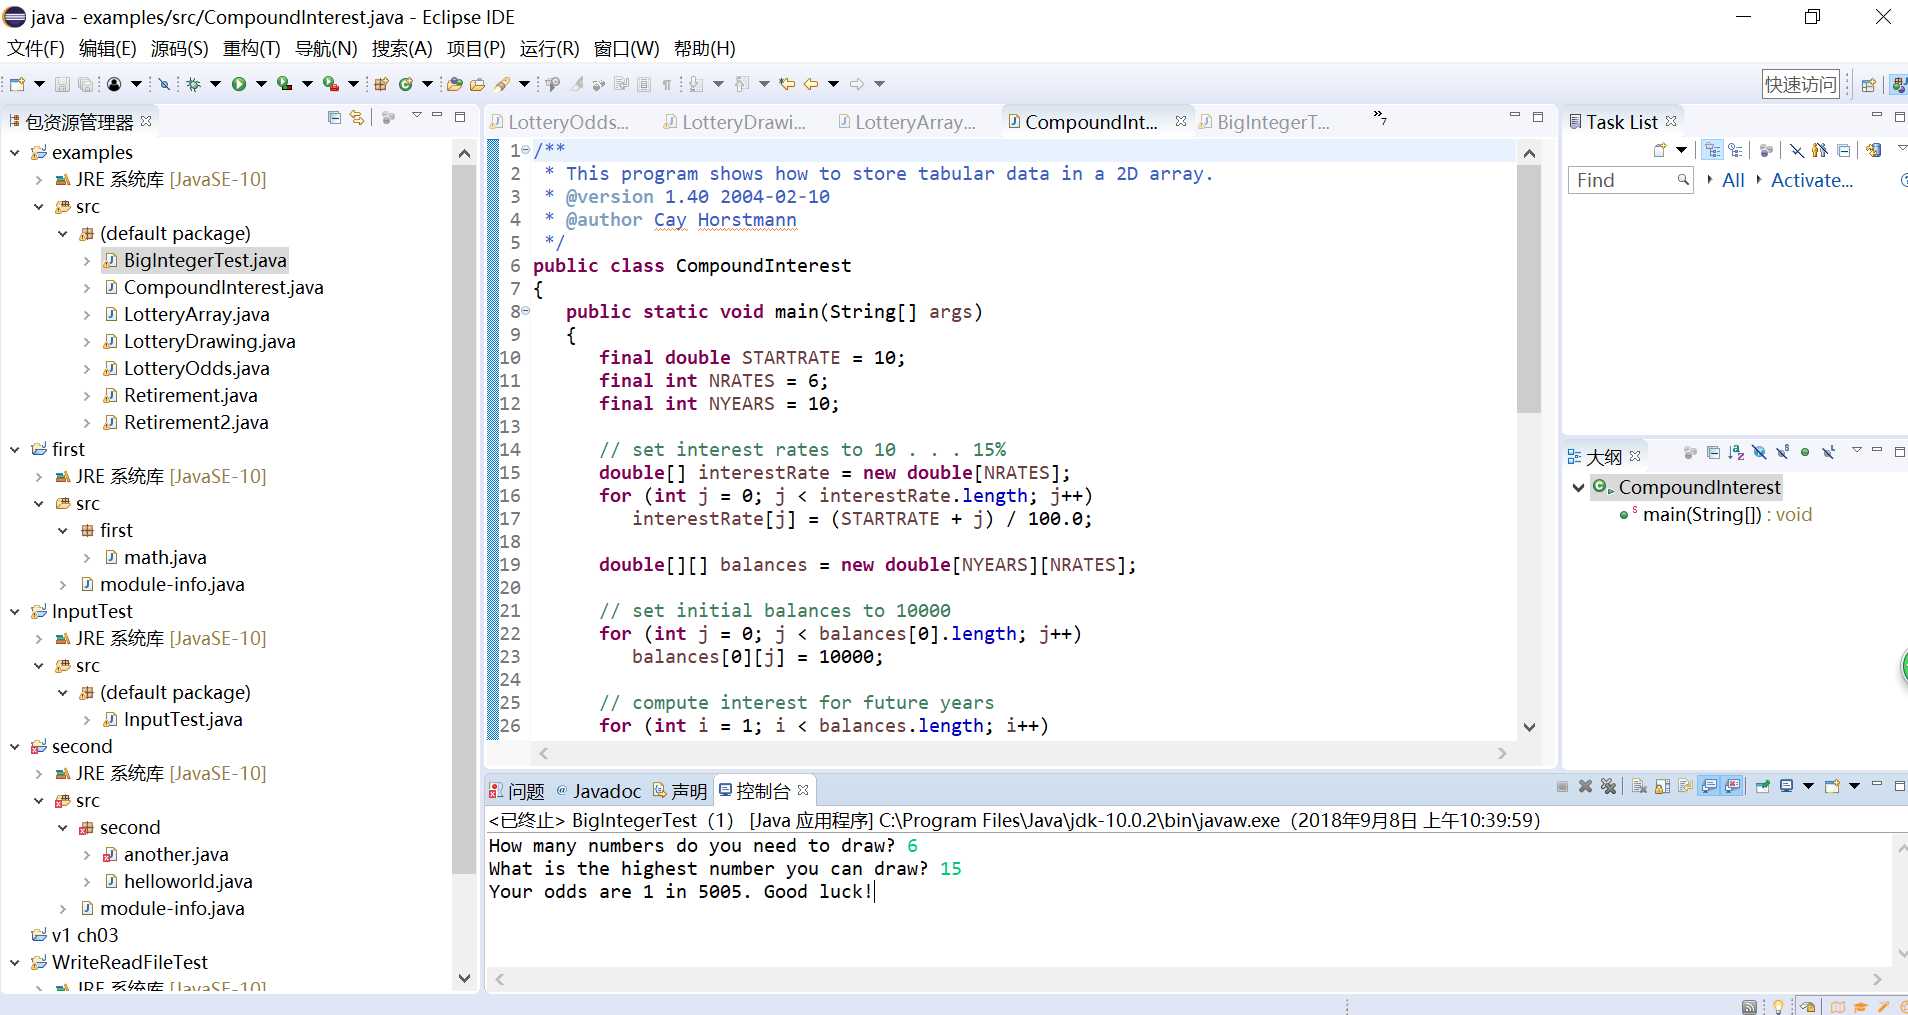Click the Synchronize Changed icon in the Task List
Image resolution: width=1908 pixels, height=1015 pixels.
1874,150
